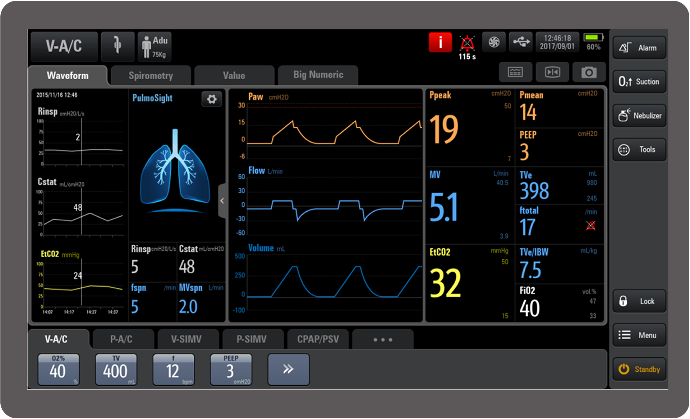Viewport: 690px width, 419px height.
Task: Collapse left panel with arrow handle
Action: click(222, 199)
